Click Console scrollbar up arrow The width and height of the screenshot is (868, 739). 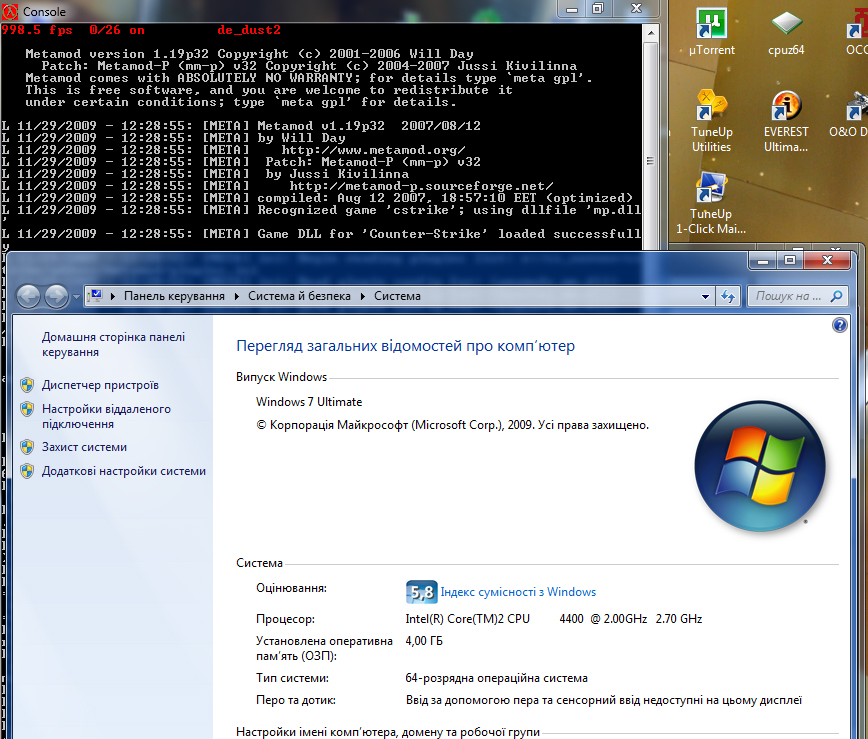tap(651, 33)
